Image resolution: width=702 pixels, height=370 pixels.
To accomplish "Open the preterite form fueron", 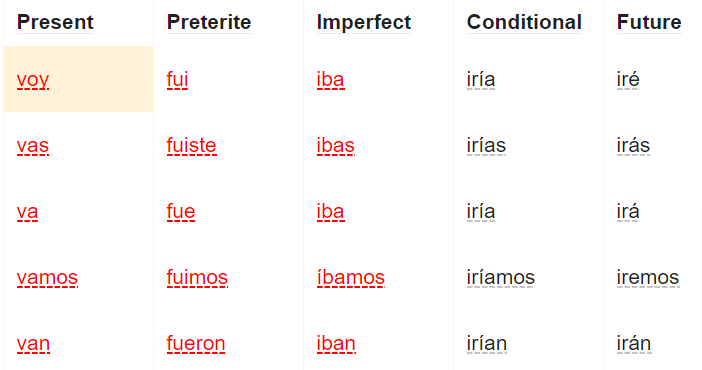I will 196,344.
